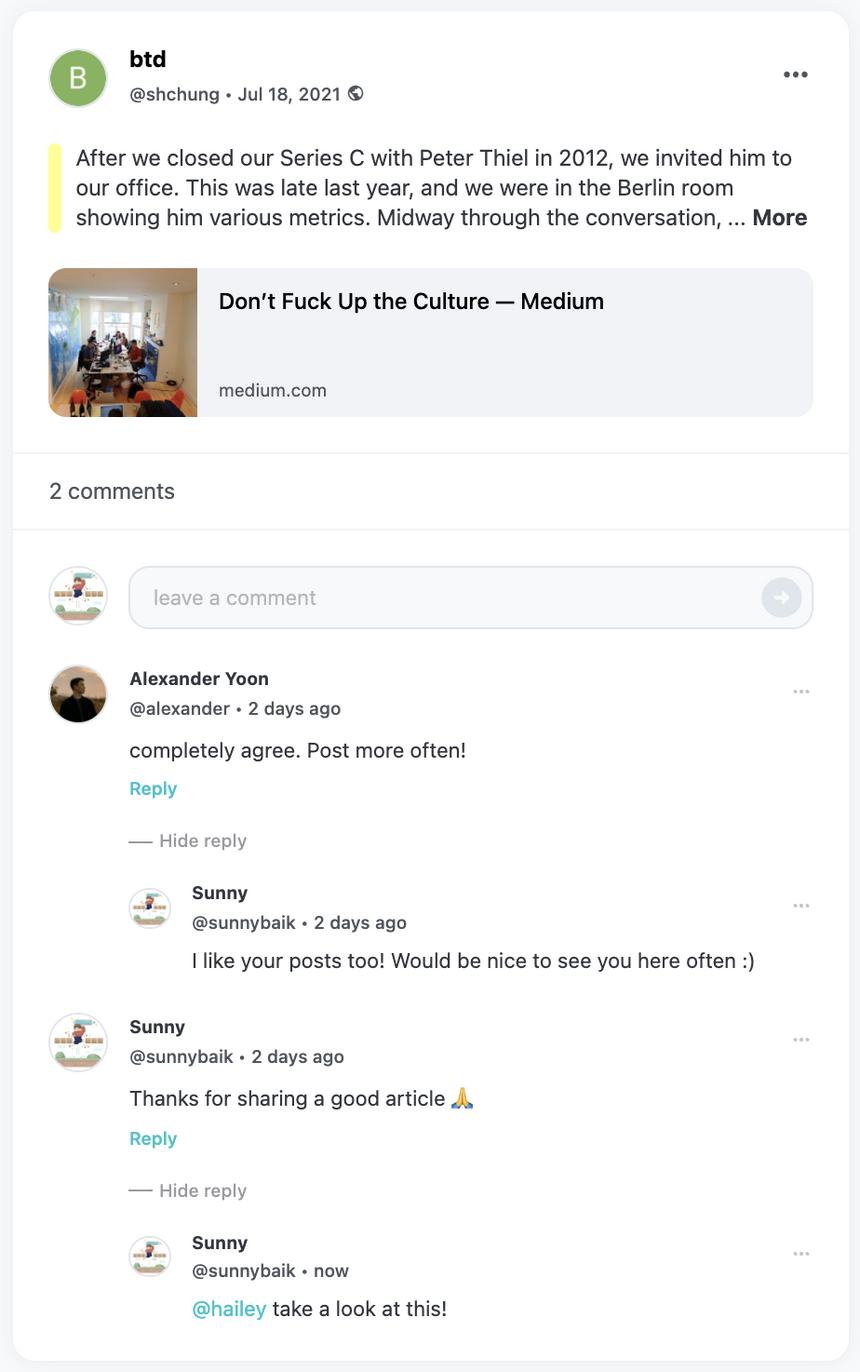Screen dimensions: 860x1372
Task: Open the ellipsis menu on Sunny's second comment
Action: click(x=800, y=1039)
